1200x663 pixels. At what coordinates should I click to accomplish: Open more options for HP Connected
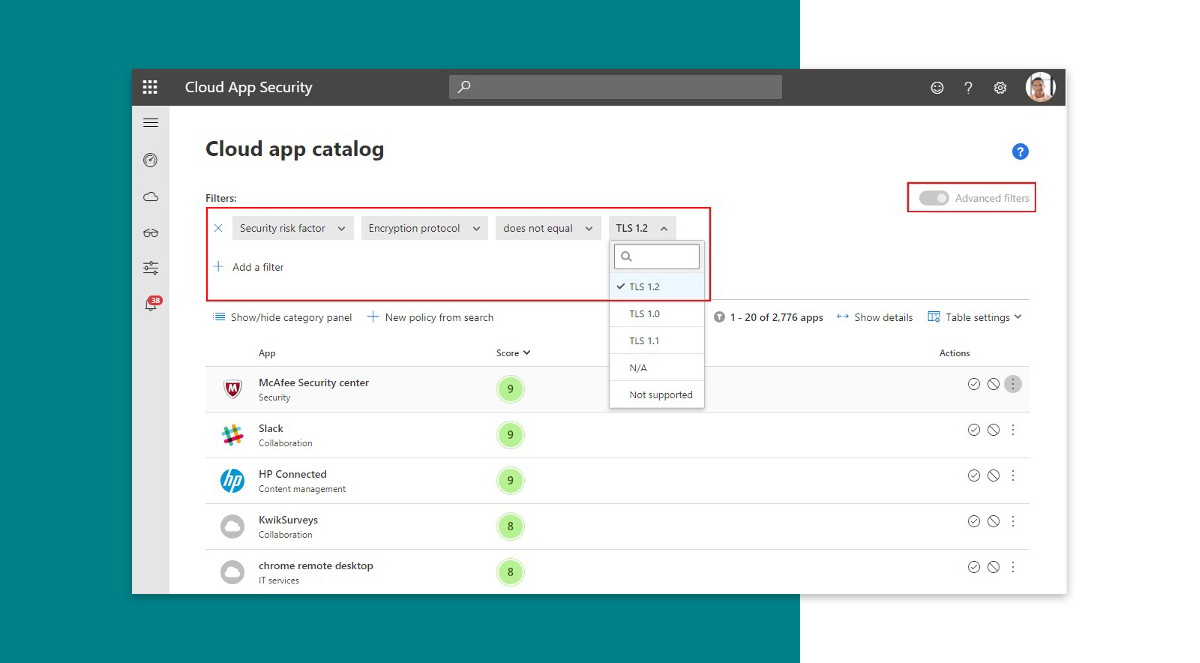[x=1013, y=476]
